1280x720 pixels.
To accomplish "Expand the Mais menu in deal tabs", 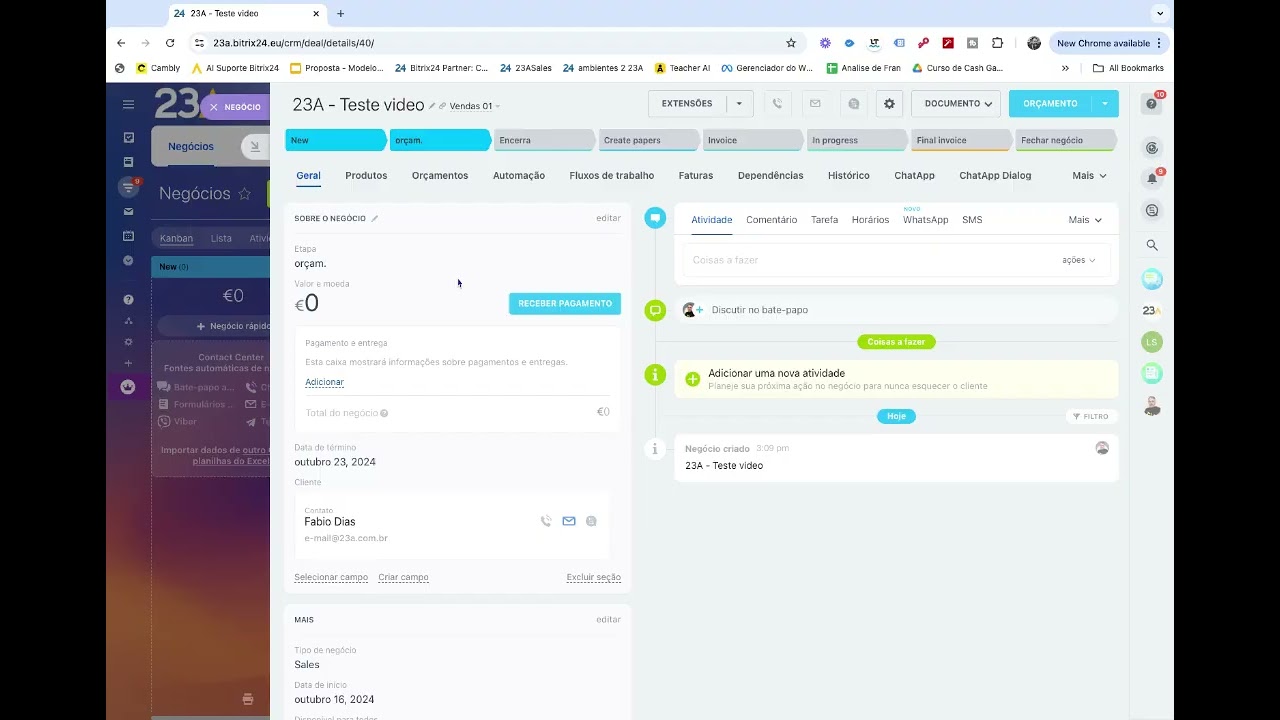I will pos(1089,175).
